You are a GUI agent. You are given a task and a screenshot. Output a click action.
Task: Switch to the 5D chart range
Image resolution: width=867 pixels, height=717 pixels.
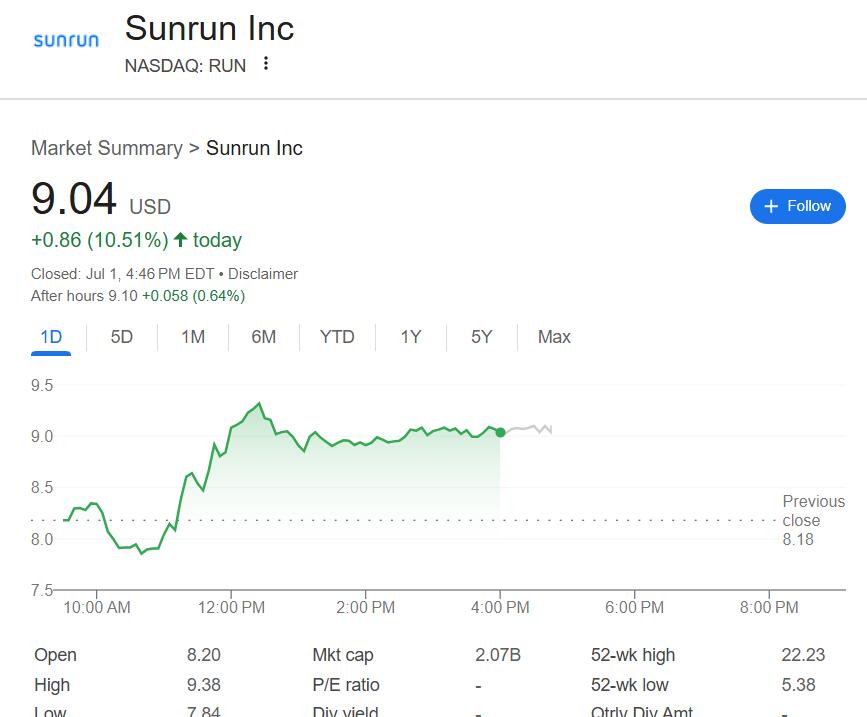pos(122,337)
